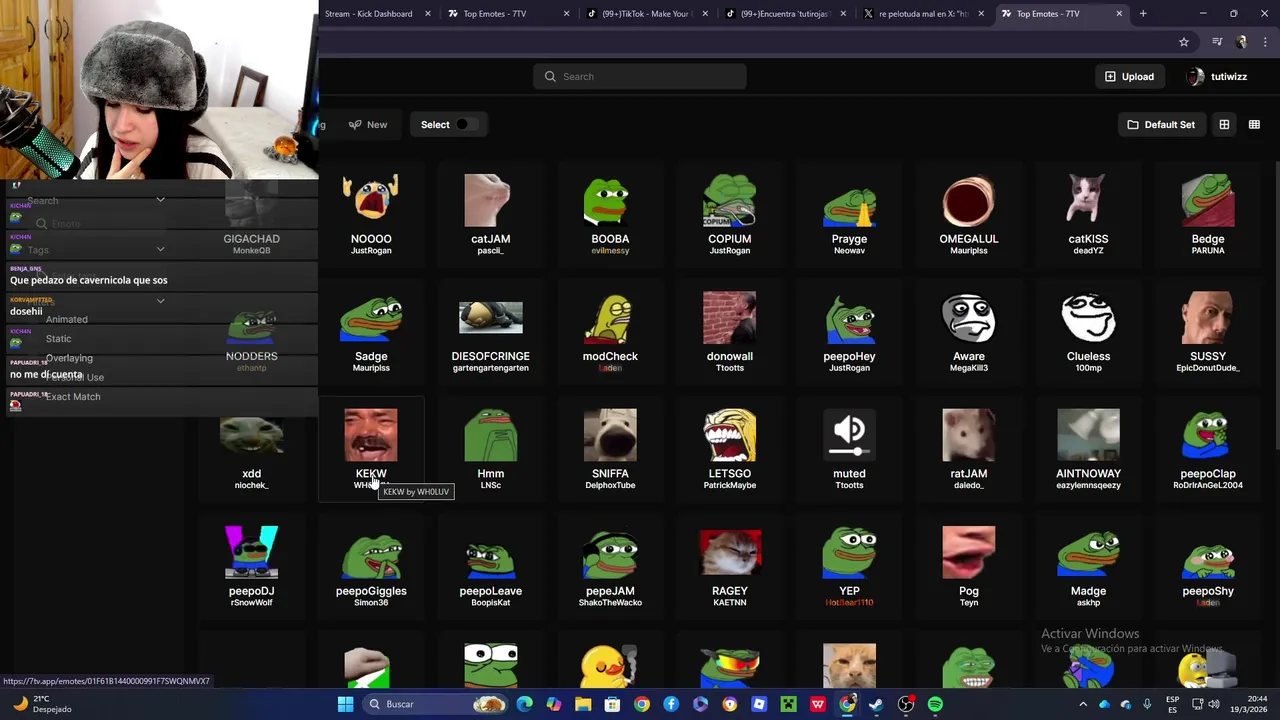
Task: Launch Microsoft Edge from taskbar
Action: (525, 704)
